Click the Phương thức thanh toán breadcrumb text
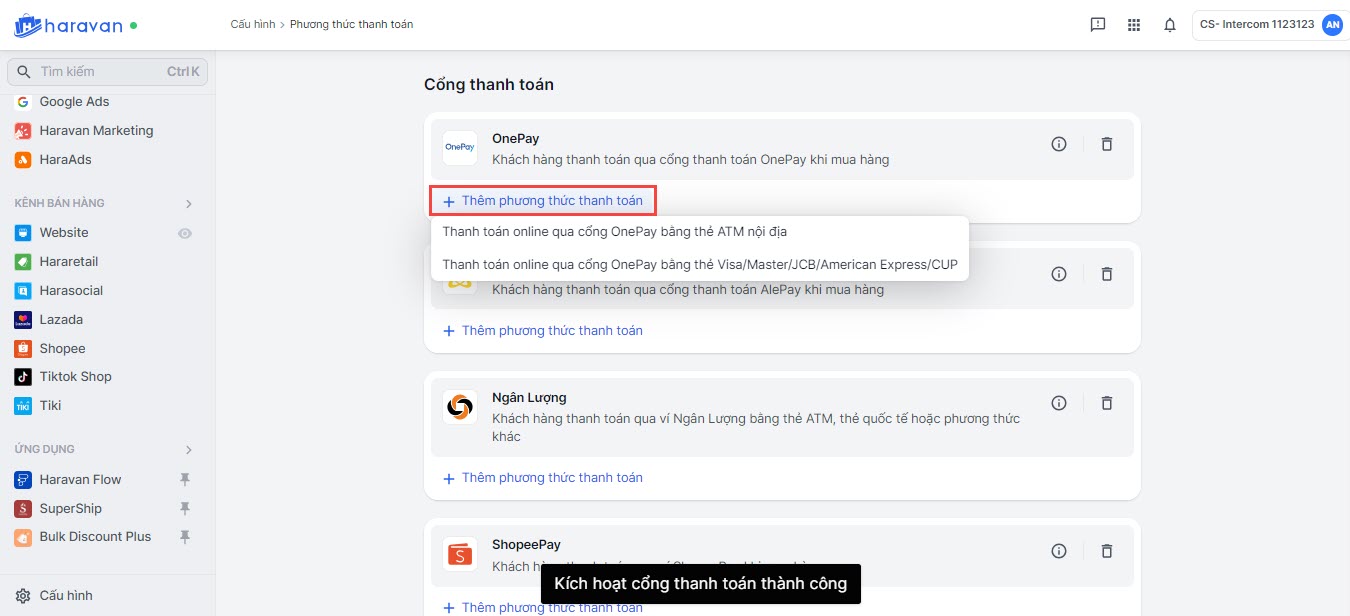Screen dimensions: 1350x616 351,24
